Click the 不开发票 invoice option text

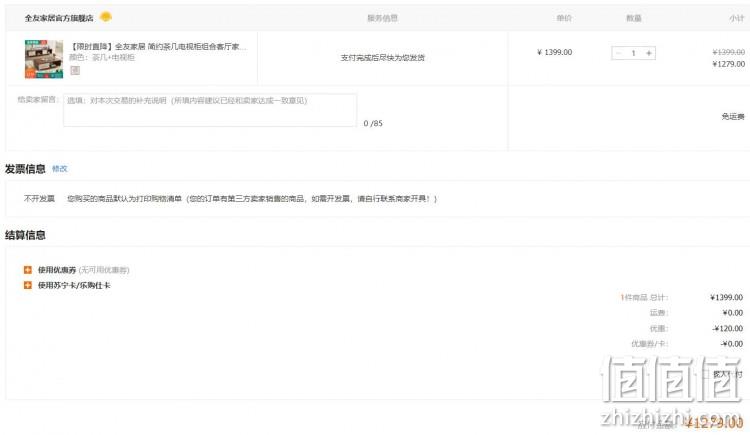(39, 198)
